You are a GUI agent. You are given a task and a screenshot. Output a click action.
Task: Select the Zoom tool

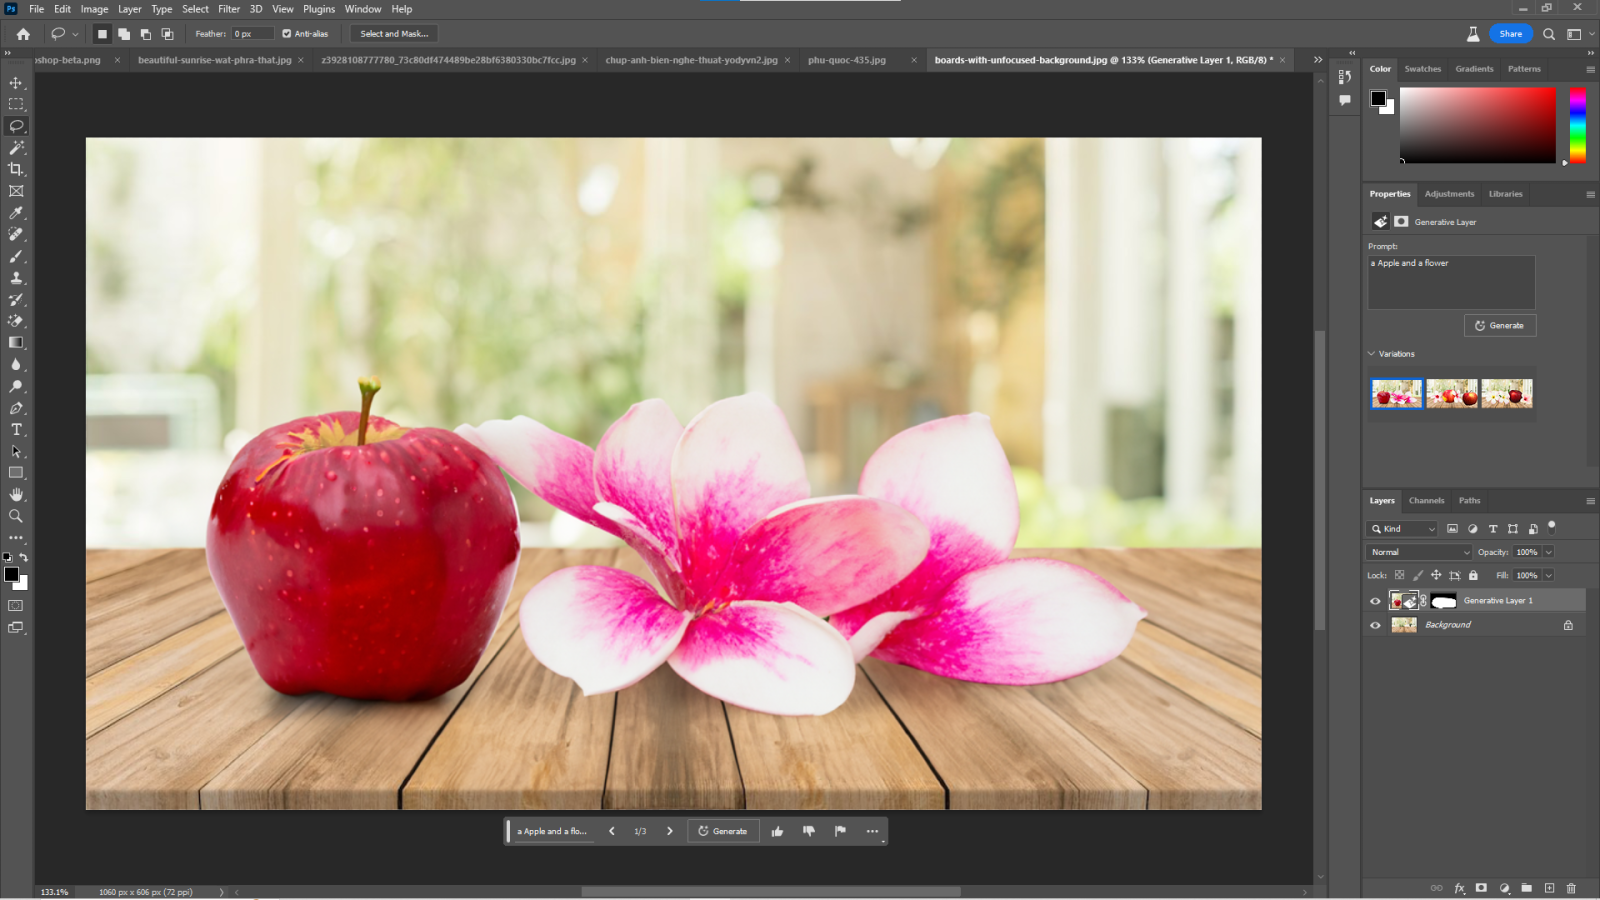pos(16,516)
